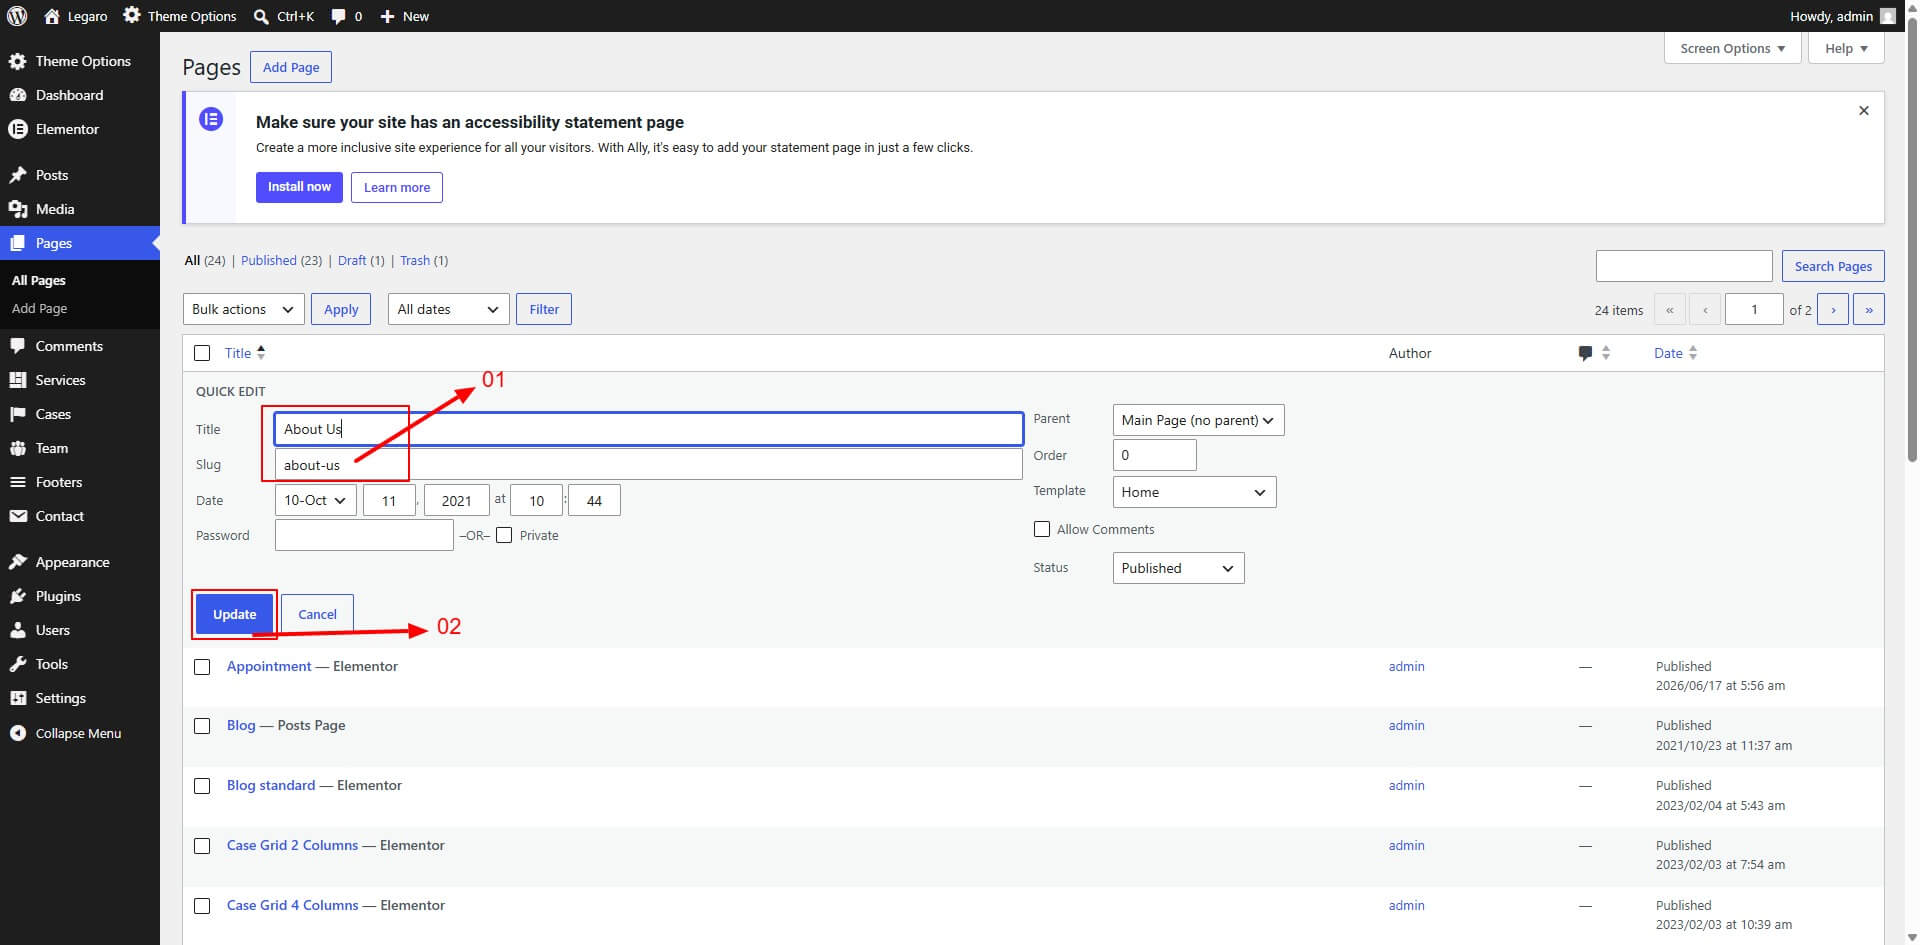Click the Collapse Menu arrow icon
The width and height of the screenshot is (1920, 945).
point(17,733)
